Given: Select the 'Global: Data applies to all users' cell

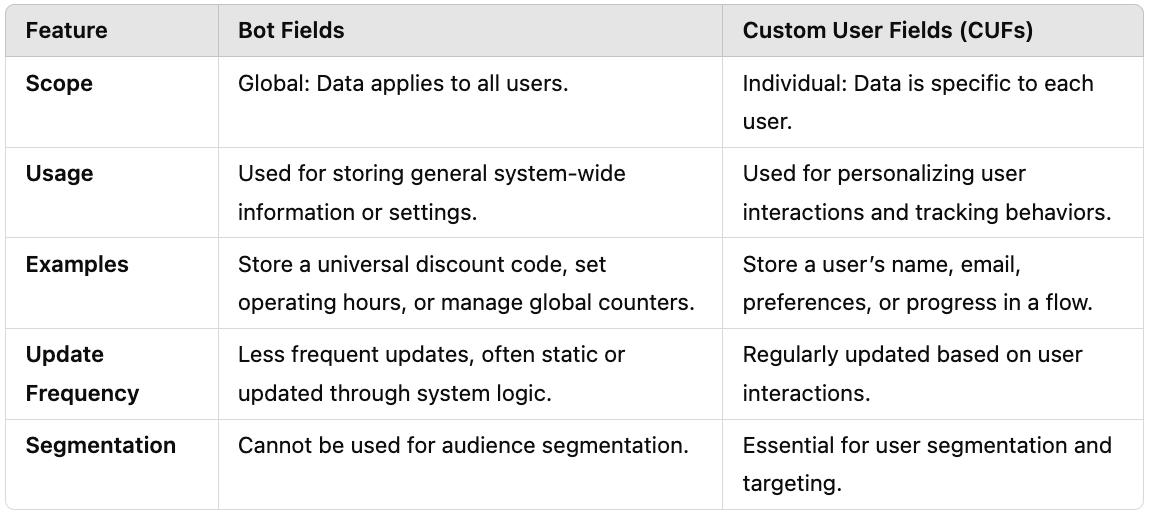Looking at the screenshot, I should point(403,84).
